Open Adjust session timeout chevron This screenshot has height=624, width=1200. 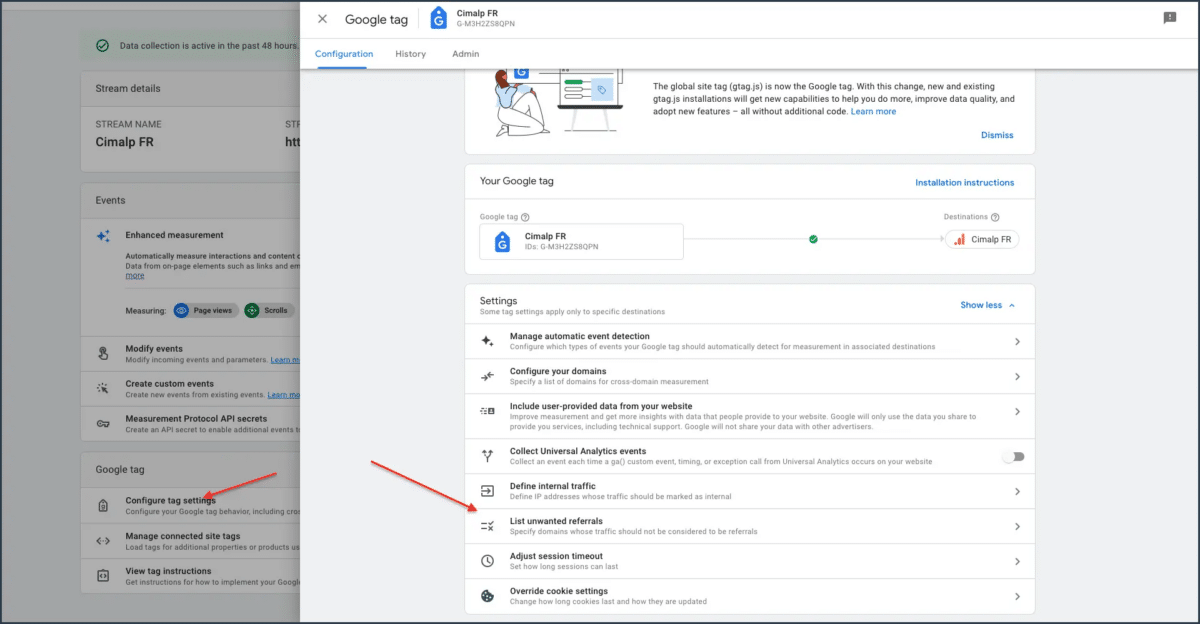(x=1017, y=561)
